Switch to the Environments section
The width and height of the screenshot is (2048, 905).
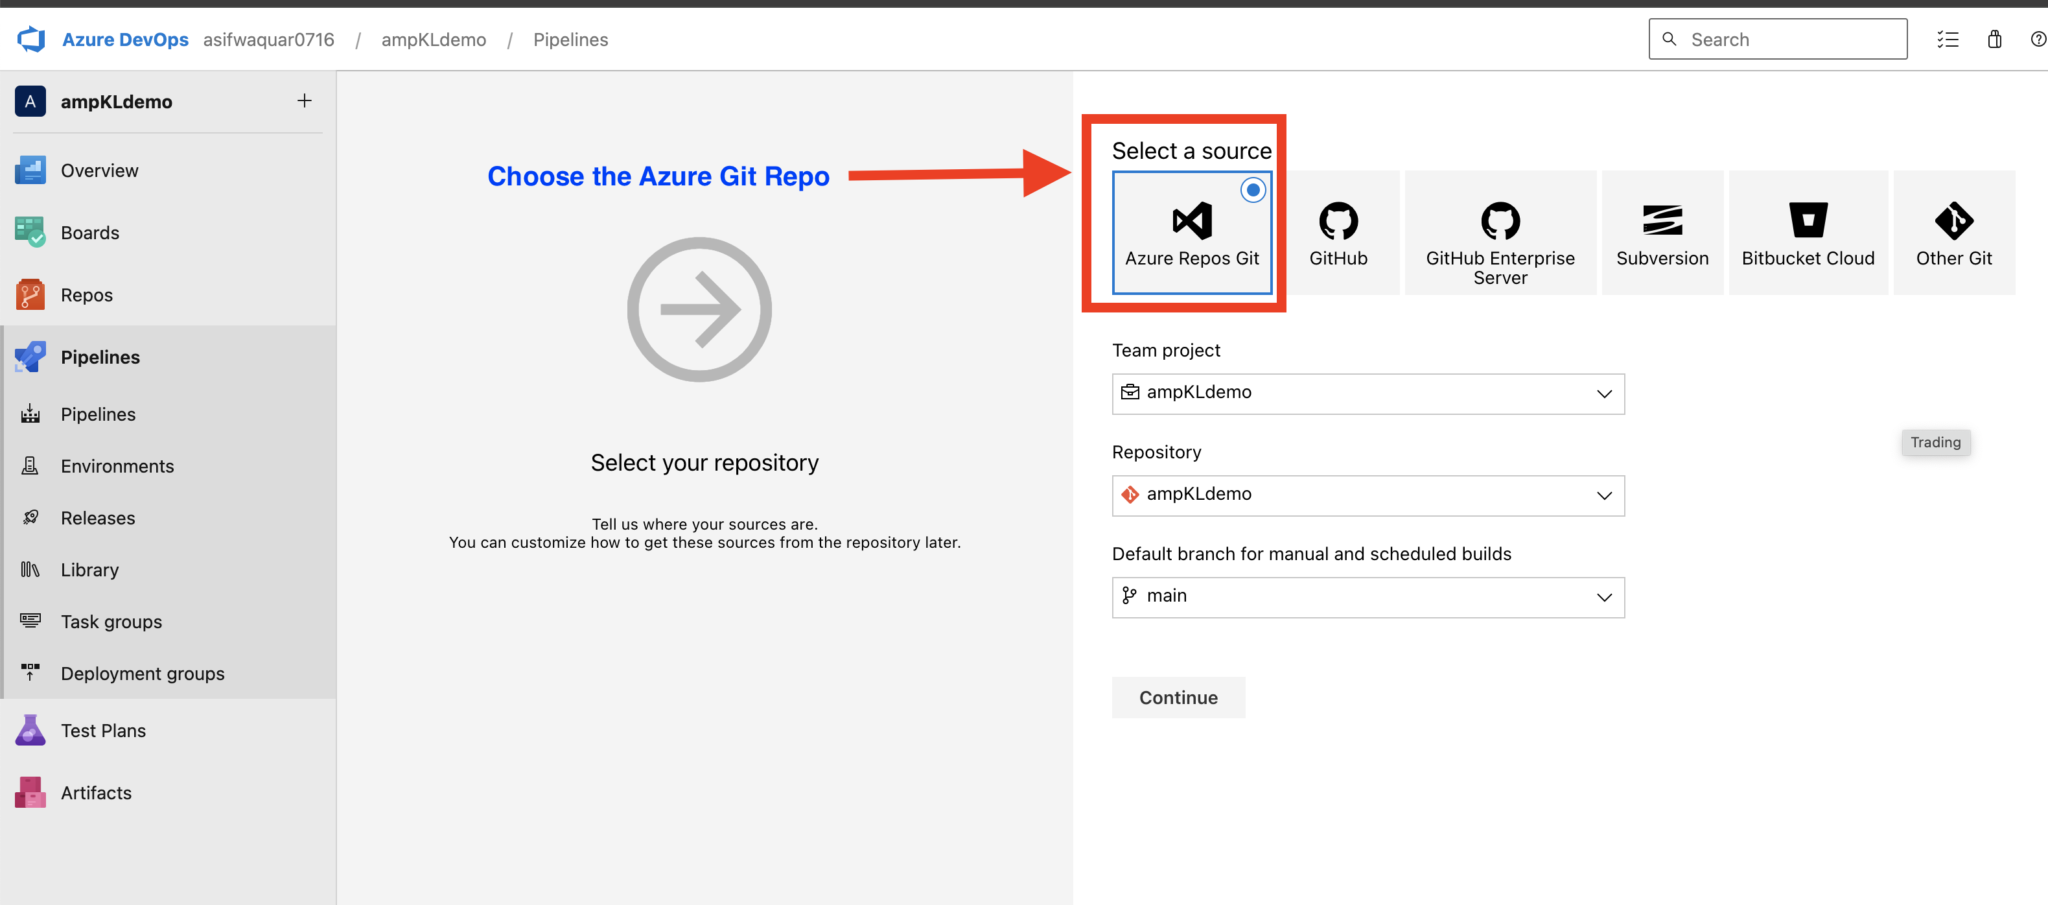[116, 465]
